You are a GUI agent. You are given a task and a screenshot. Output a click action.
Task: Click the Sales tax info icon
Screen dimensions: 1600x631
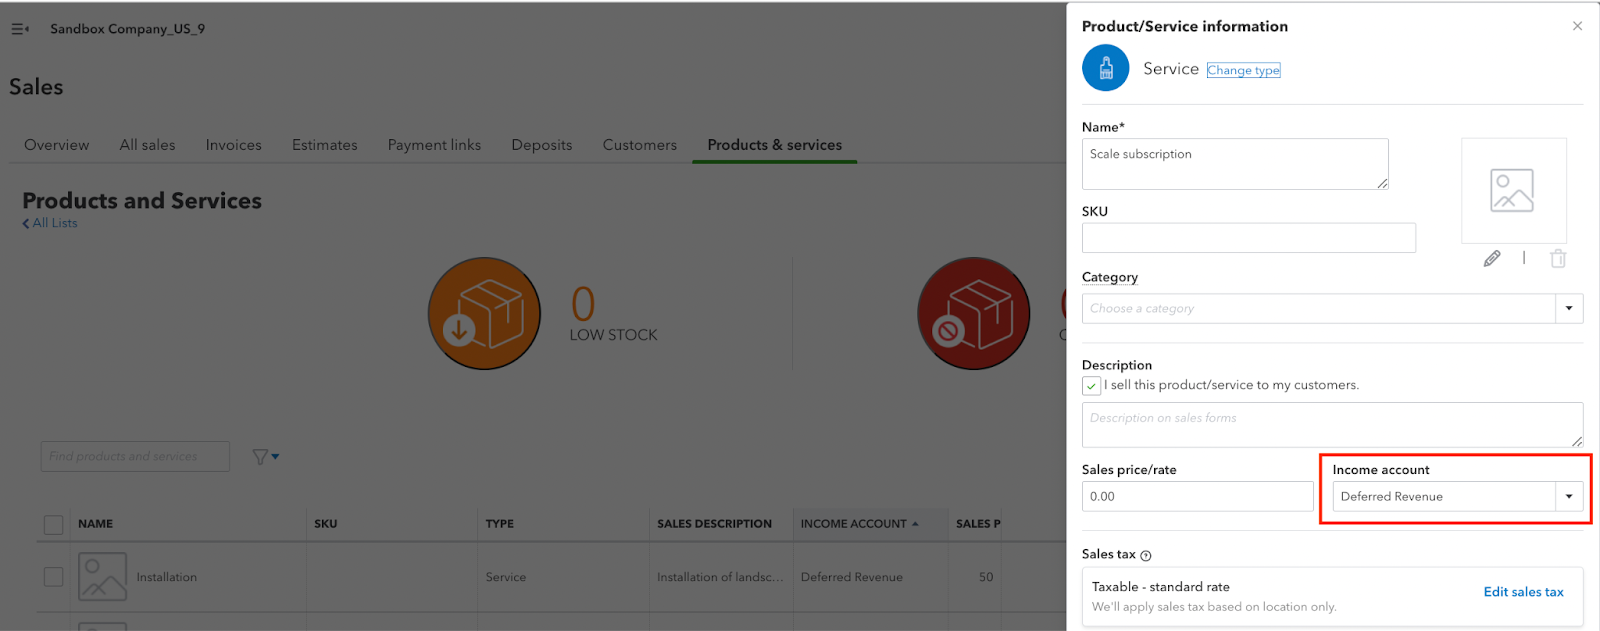1146,556
